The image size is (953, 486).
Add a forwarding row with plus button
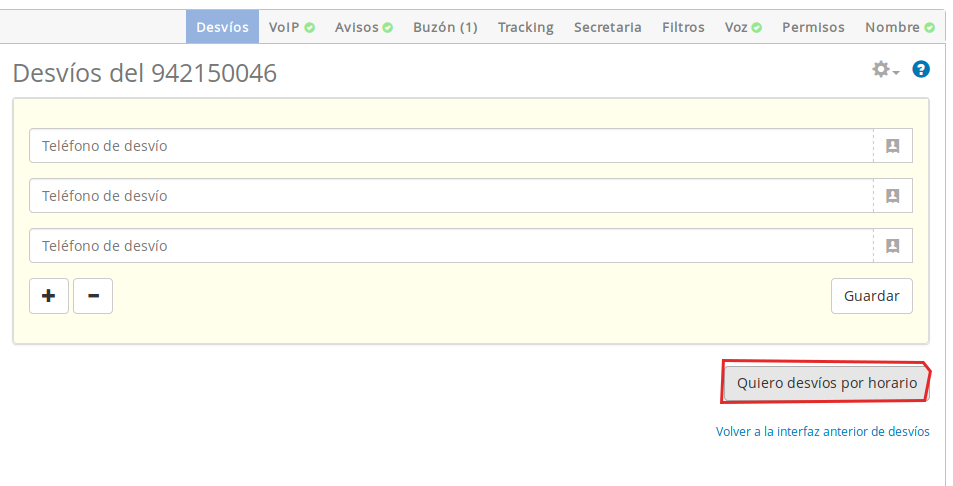(x=49, y=296)
